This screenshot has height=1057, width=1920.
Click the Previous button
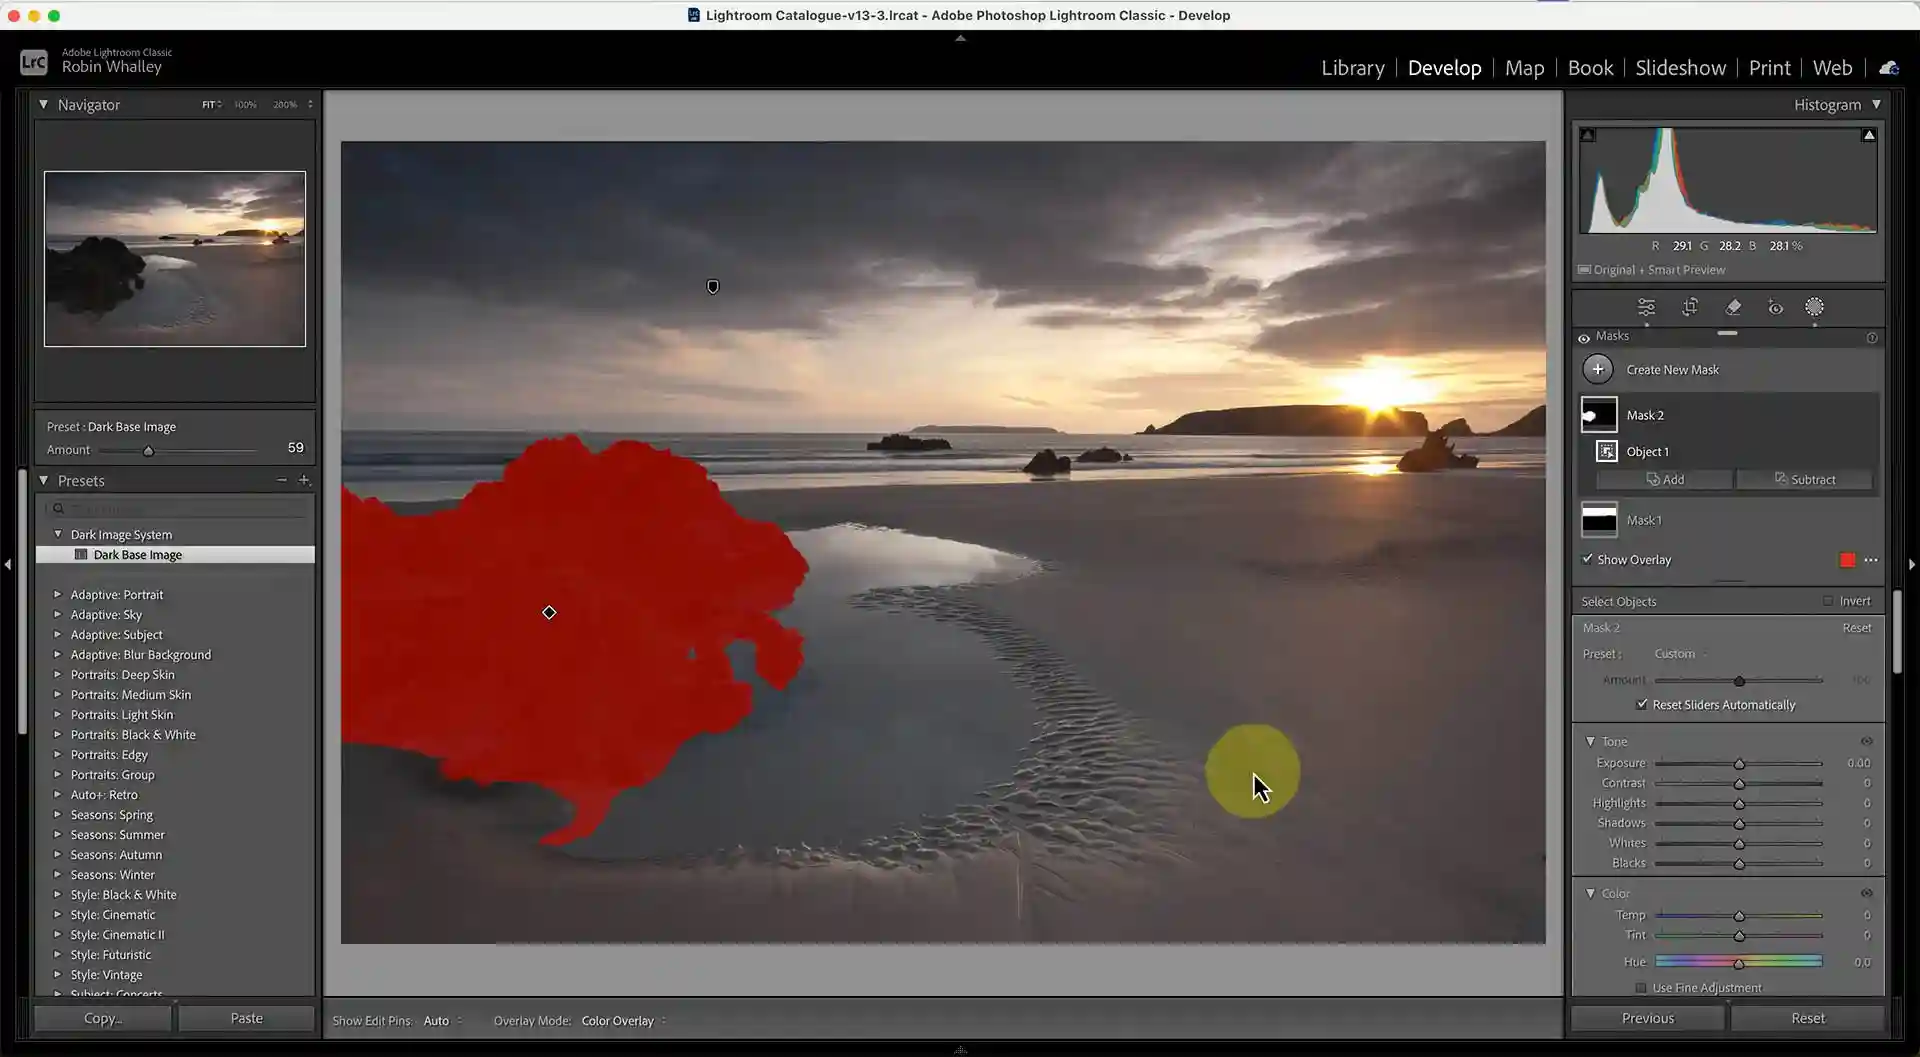tap(1647, 1018)
